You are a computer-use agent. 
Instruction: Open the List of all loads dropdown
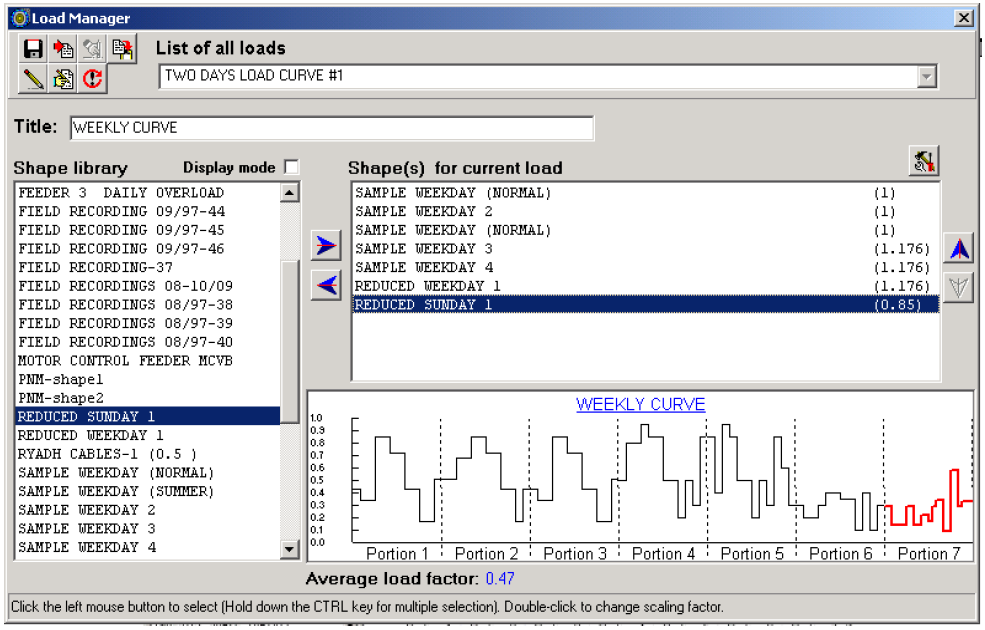pos(926,77)
